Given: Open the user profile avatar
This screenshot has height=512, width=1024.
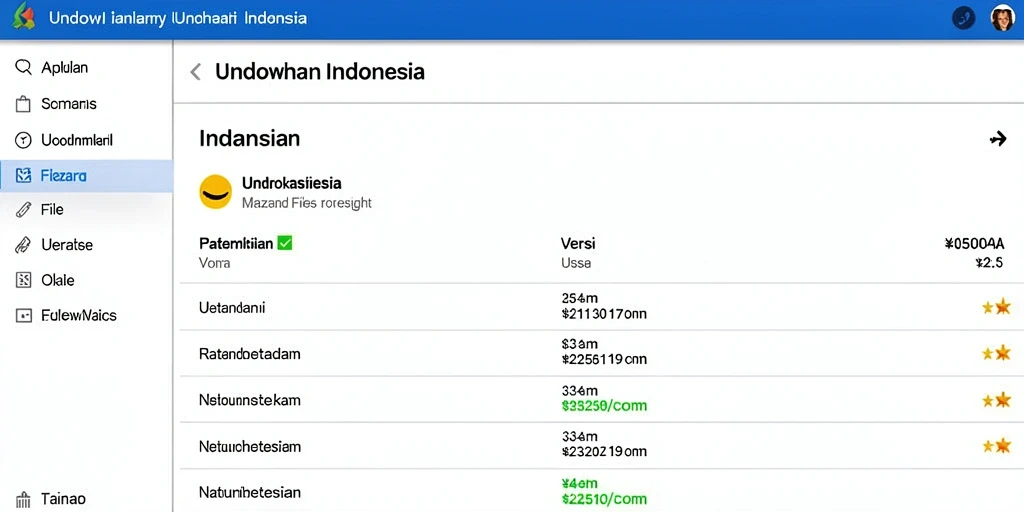Looking at the screenshot, I should (1002, 18).
